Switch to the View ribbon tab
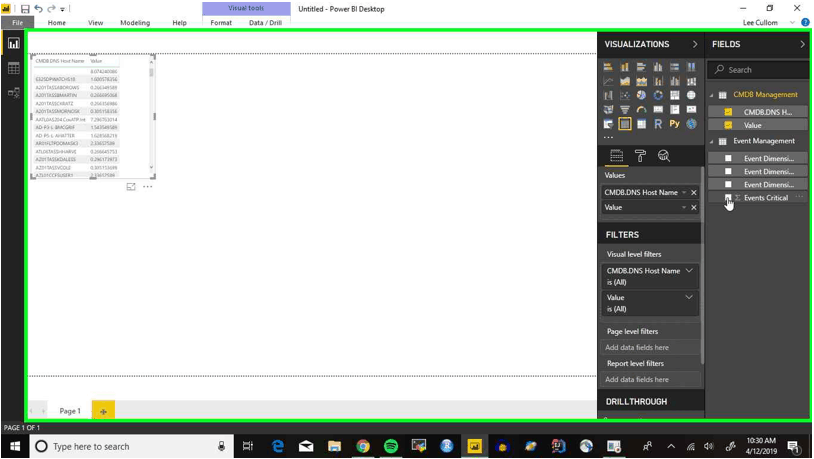The height and width of the screenshot is (459, 814). (96, 23)
